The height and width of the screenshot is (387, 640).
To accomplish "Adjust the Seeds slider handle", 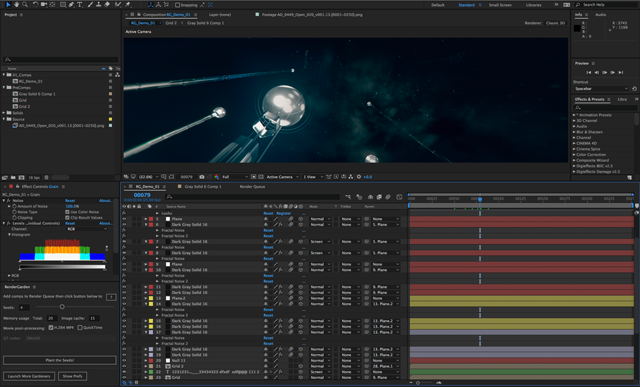I will pyautogui.click(x=62, y=307).
